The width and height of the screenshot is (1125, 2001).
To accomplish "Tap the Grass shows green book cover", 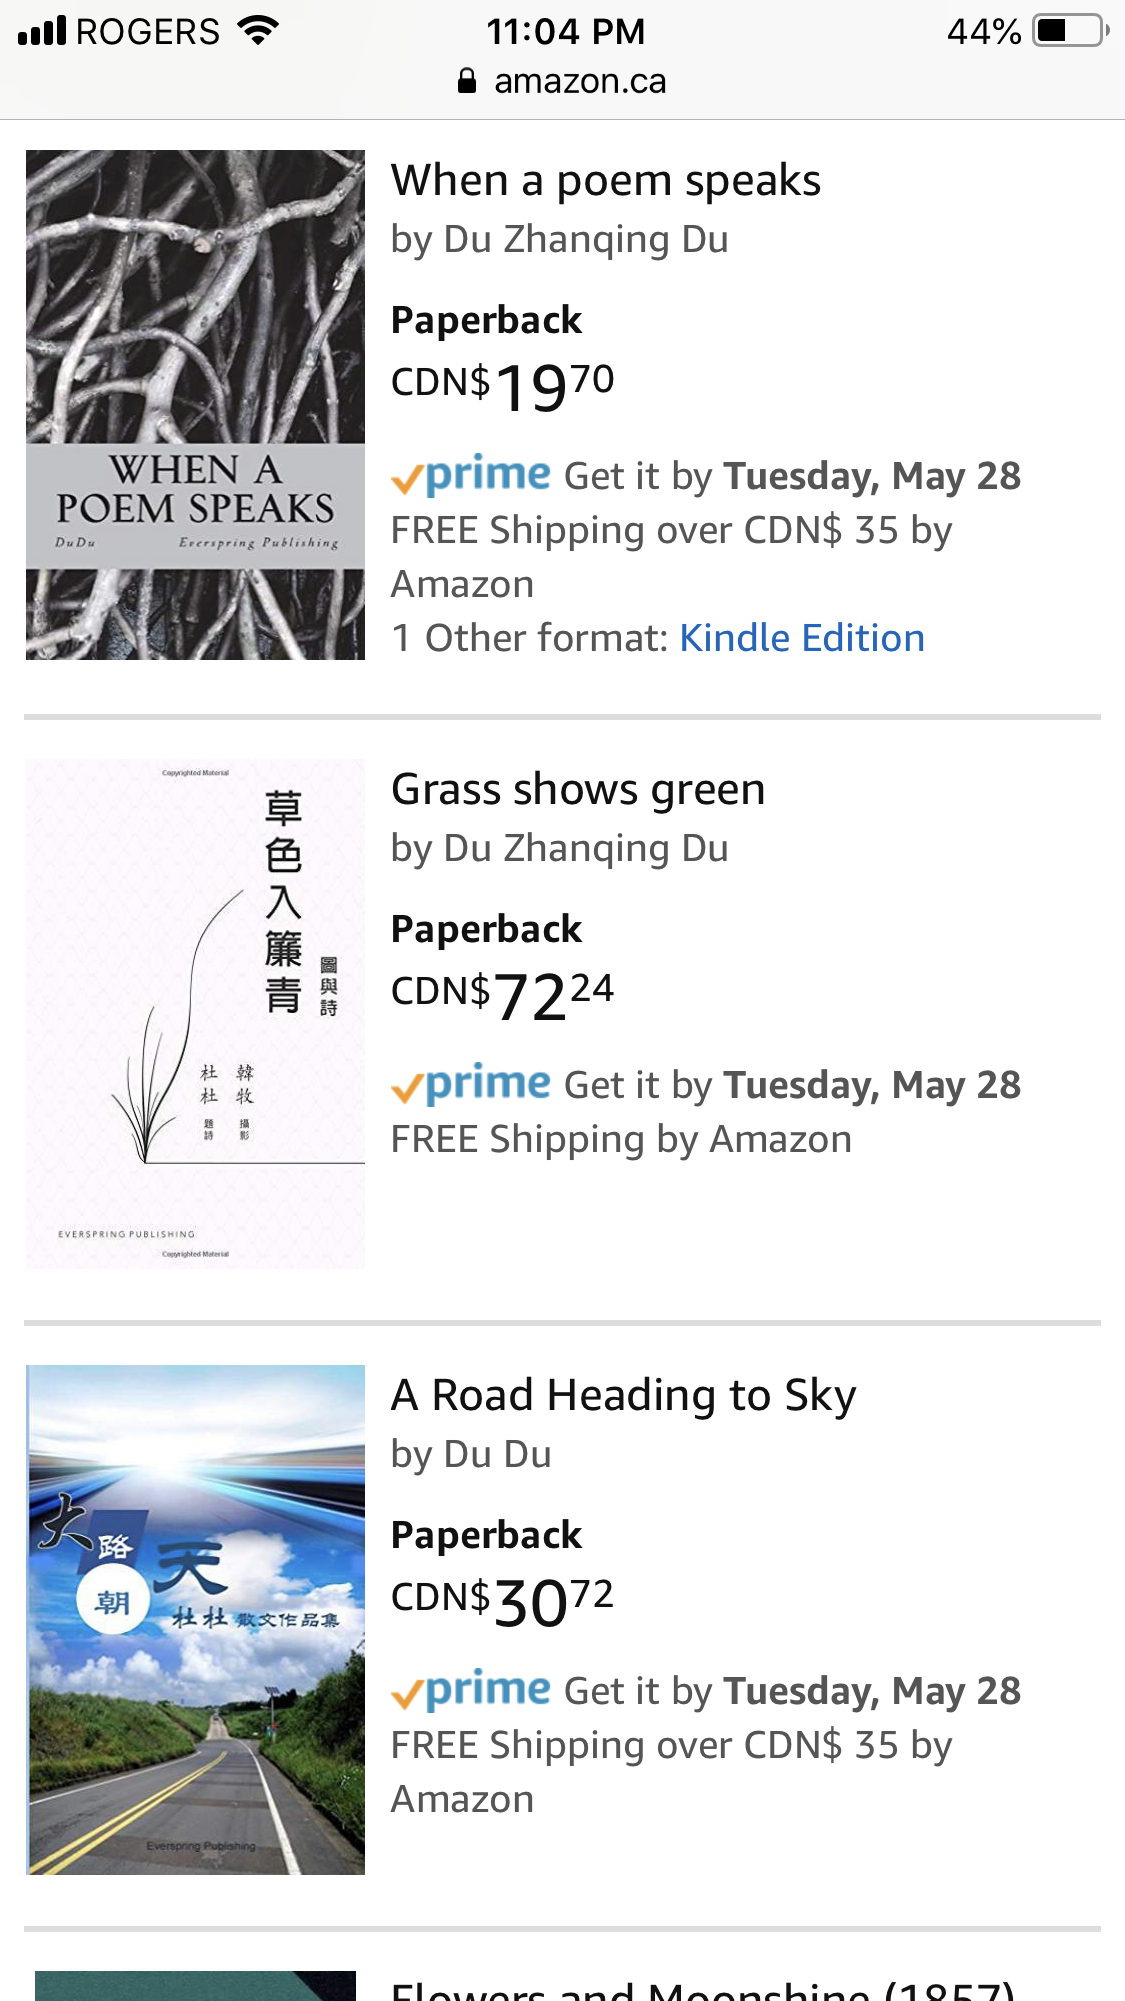I will pos(196,1014).
